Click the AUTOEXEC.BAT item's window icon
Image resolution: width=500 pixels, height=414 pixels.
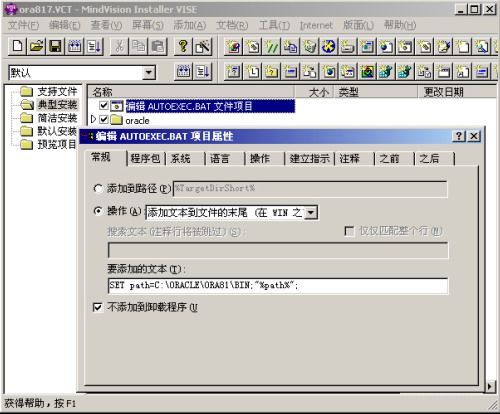pyautogui.click(x=117, y=106)
